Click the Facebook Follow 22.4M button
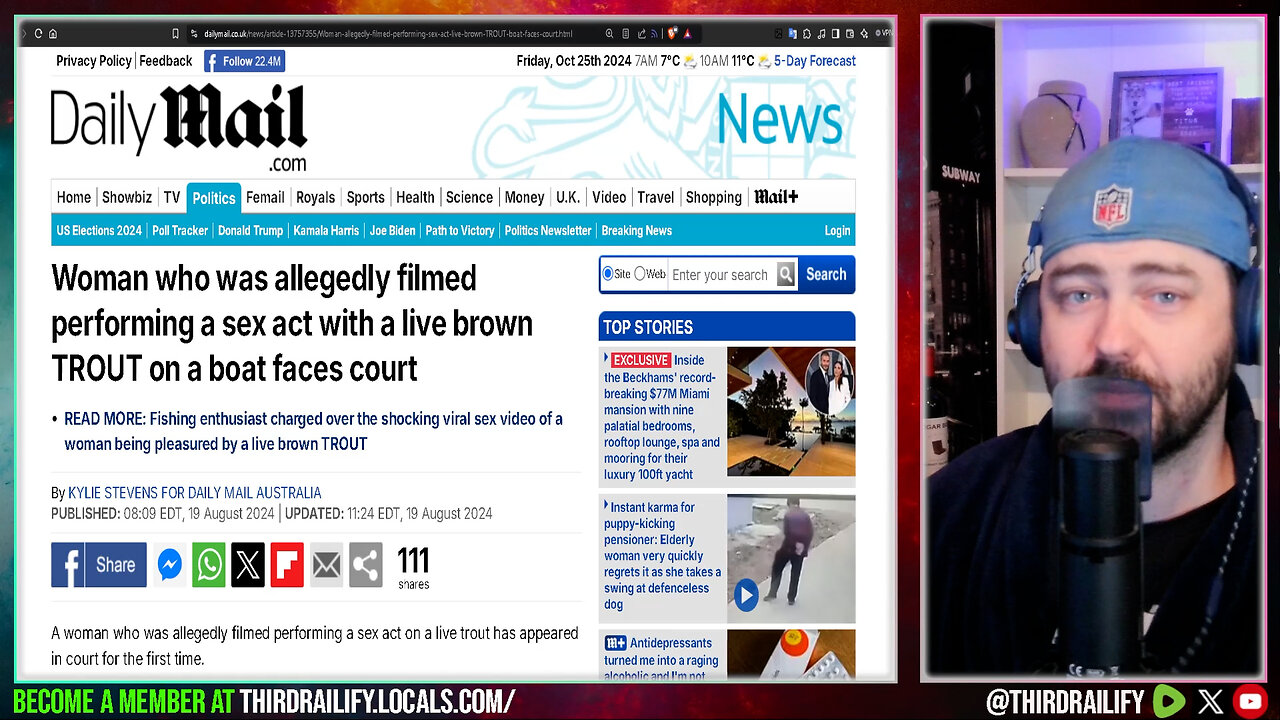This screenshot has height=720, width=1280. pos(245,61)
